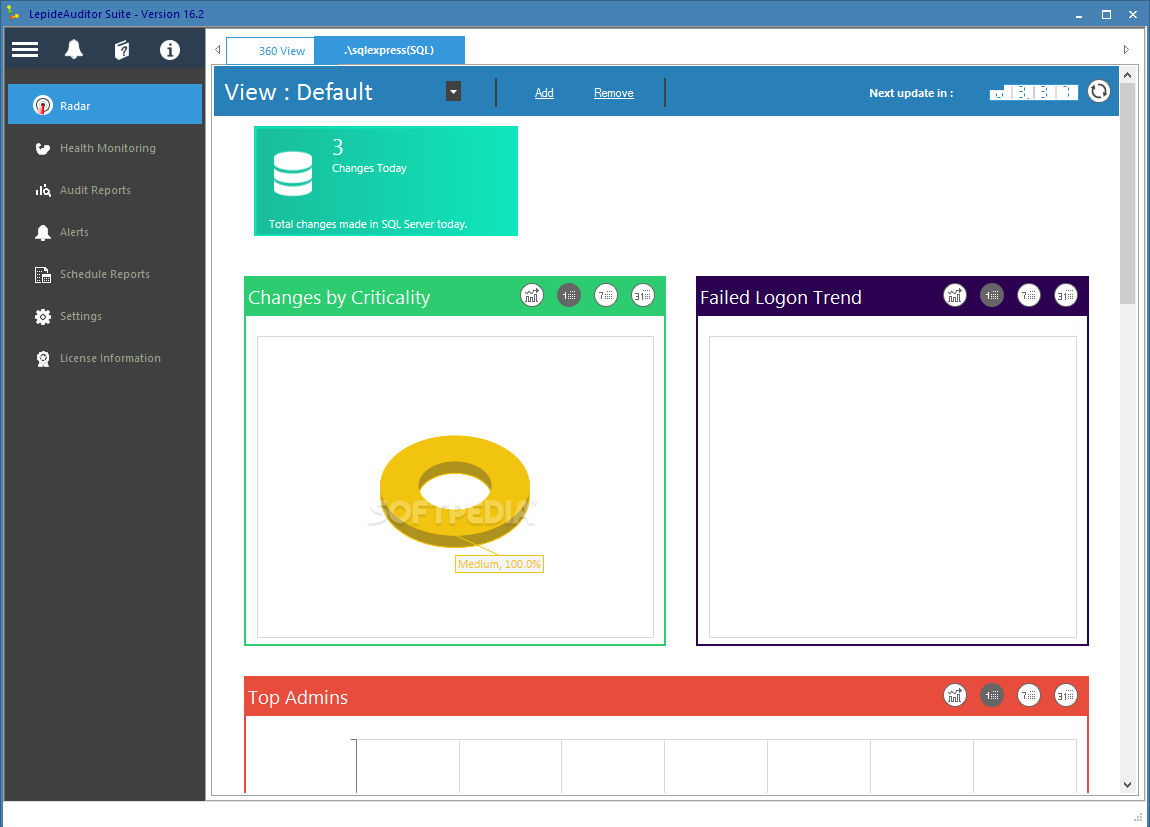Click the Alerts bell icon in sidebar
The height and width of the screenshot is (827, 1150).
click(43, 233)
